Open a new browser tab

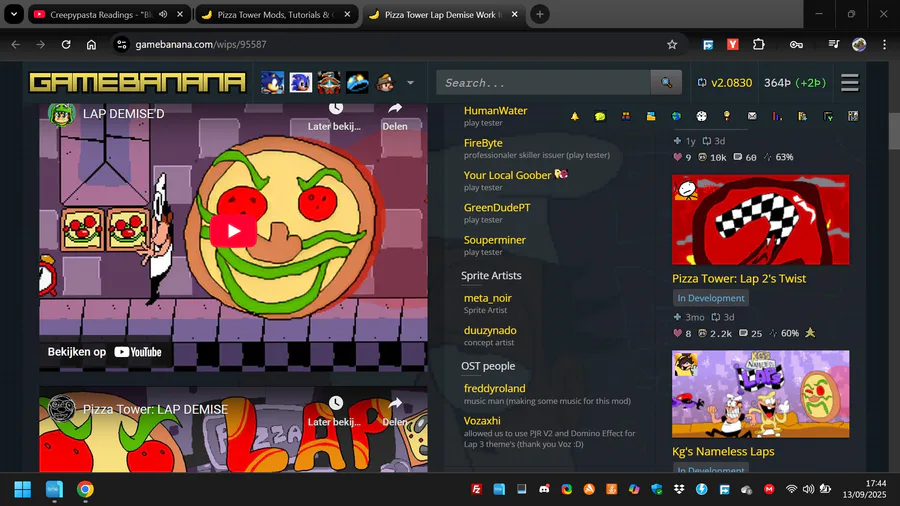pyautogui.click(x=540, y=14)
